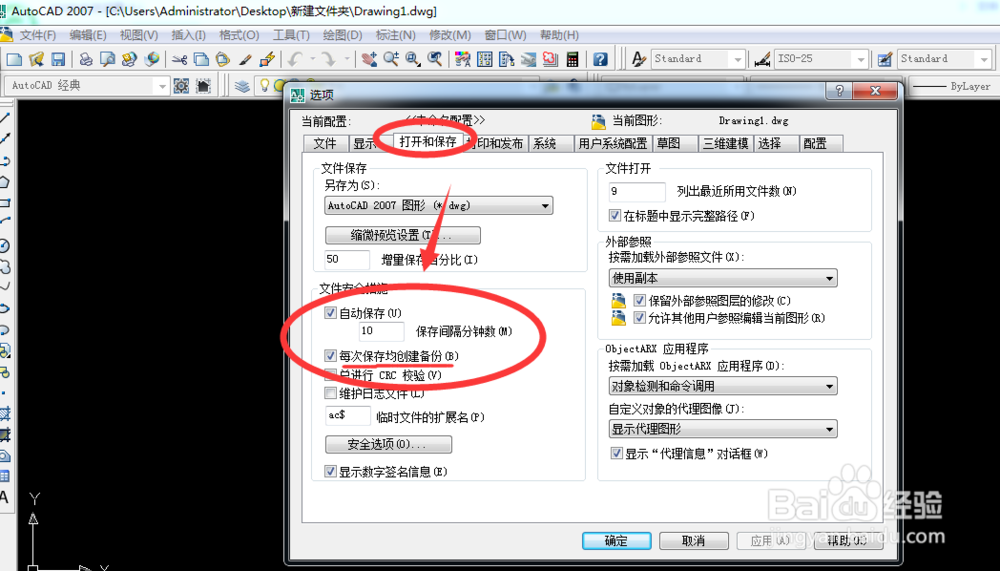This screenshot has width=1000, height=571.
Task: Click the Zoom Previous icon
Action: [435, 59]
